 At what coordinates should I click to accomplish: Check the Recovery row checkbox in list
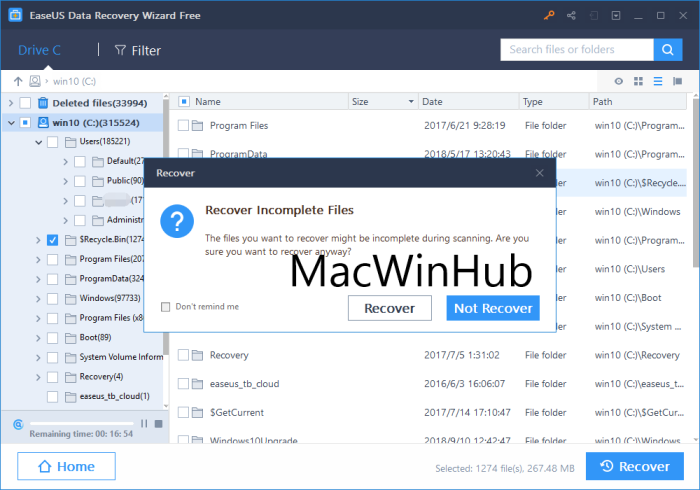[x=183, y=355]
